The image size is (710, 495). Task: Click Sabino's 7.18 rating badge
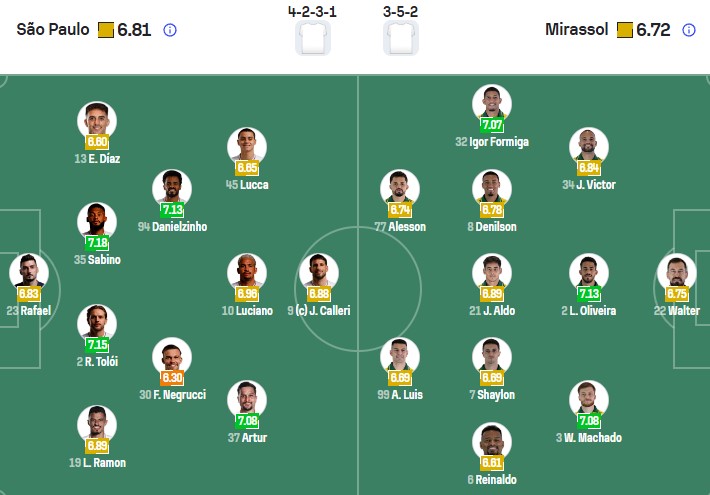97,243
